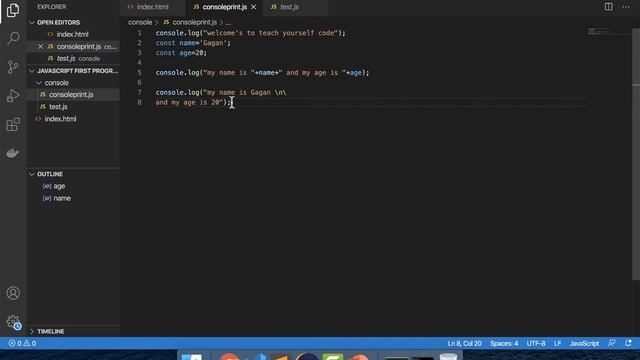Open the Explorer view in activity bar
Screen dimensions: 640x360
coord(13,10)
